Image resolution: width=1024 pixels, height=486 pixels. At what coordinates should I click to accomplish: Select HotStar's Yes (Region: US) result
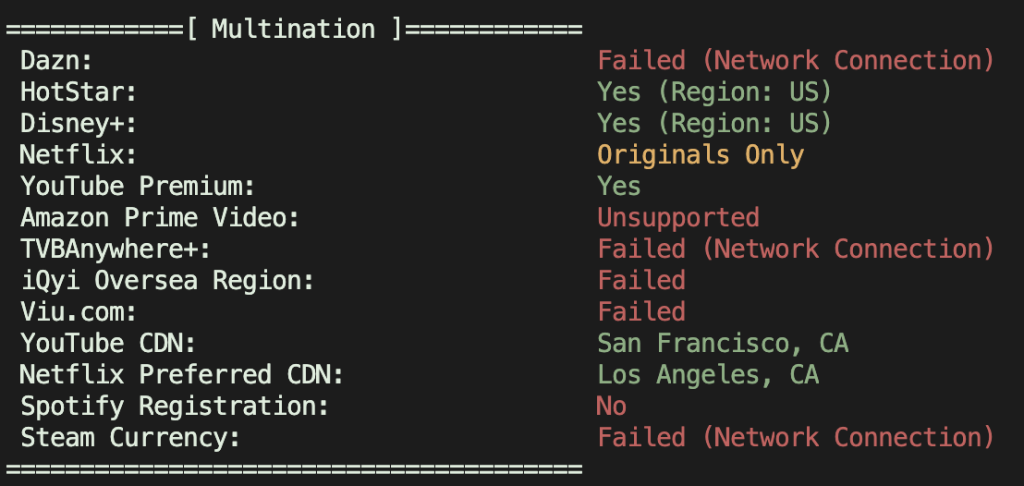[714, 92]
